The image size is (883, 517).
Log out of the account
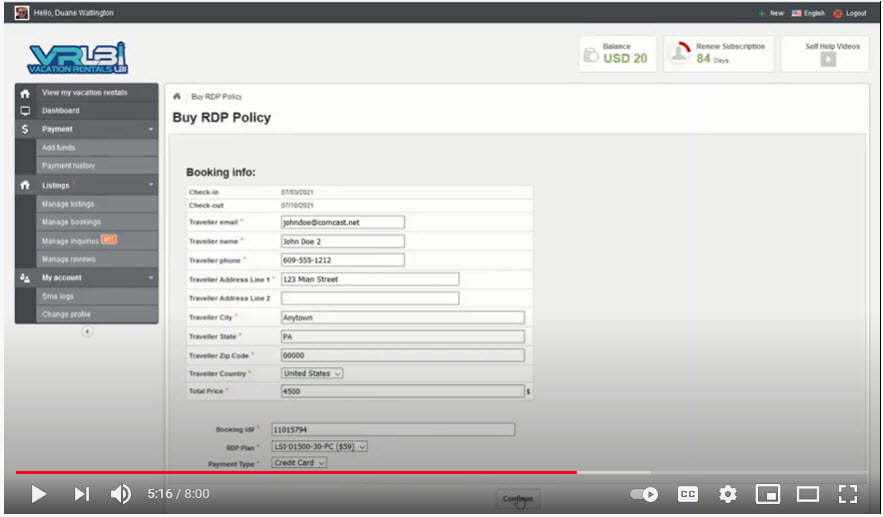pos(850,13)
